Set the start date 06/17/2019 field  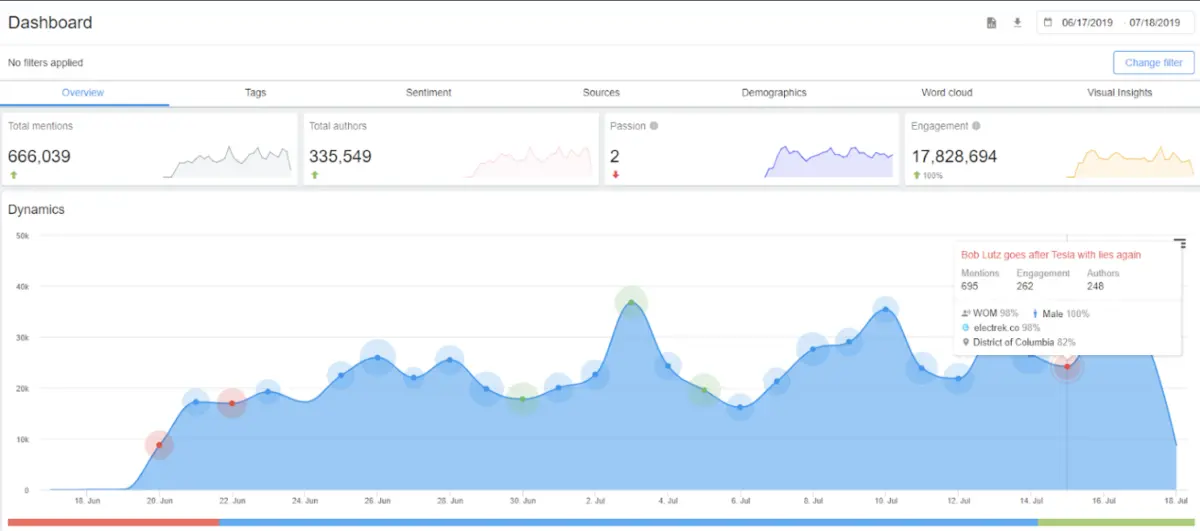1087,23
